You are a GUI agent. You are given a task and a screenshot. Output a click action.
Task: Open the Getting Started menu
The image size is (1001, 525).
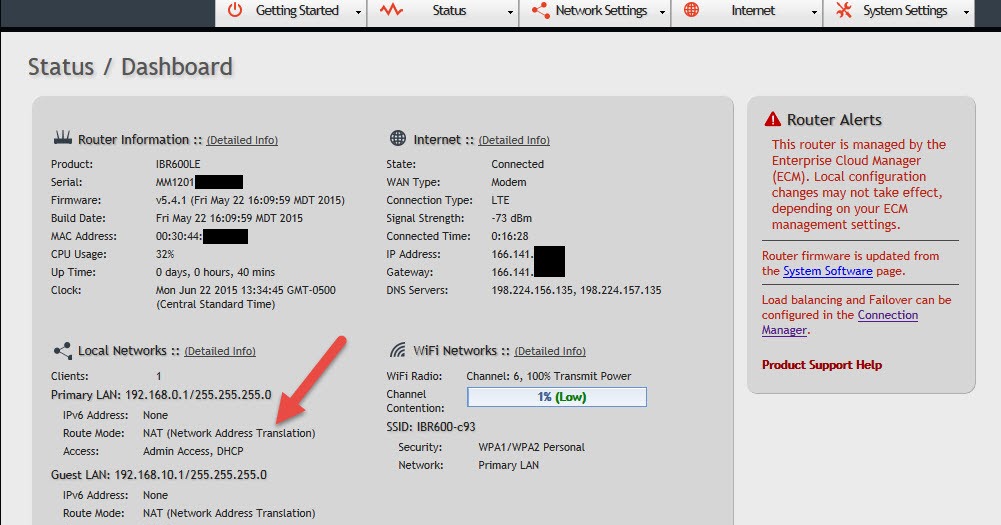pyautogui.click(x=291, y=12)
